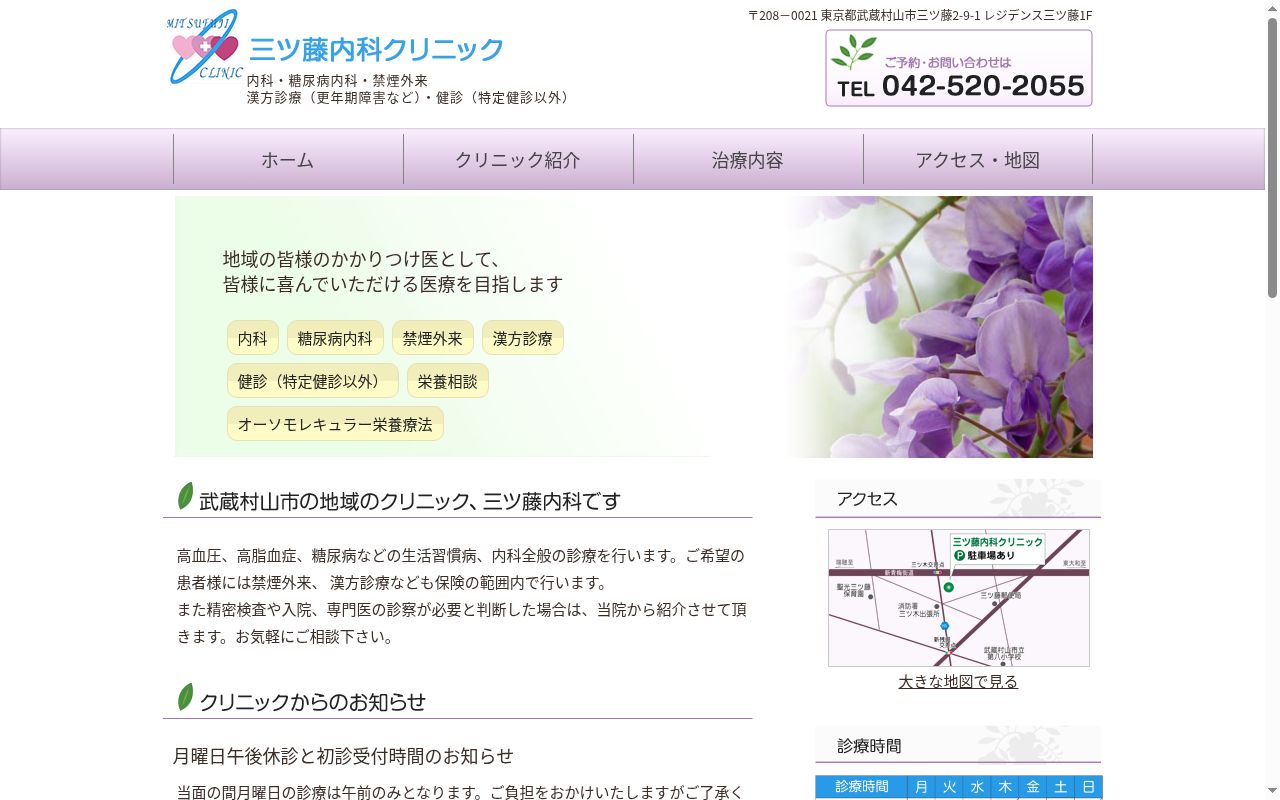Click the address text 〒208-0021 東京都武蔵村山市
The width and height of the screenshot is (1280, 800).
click(x=920, y=15)
